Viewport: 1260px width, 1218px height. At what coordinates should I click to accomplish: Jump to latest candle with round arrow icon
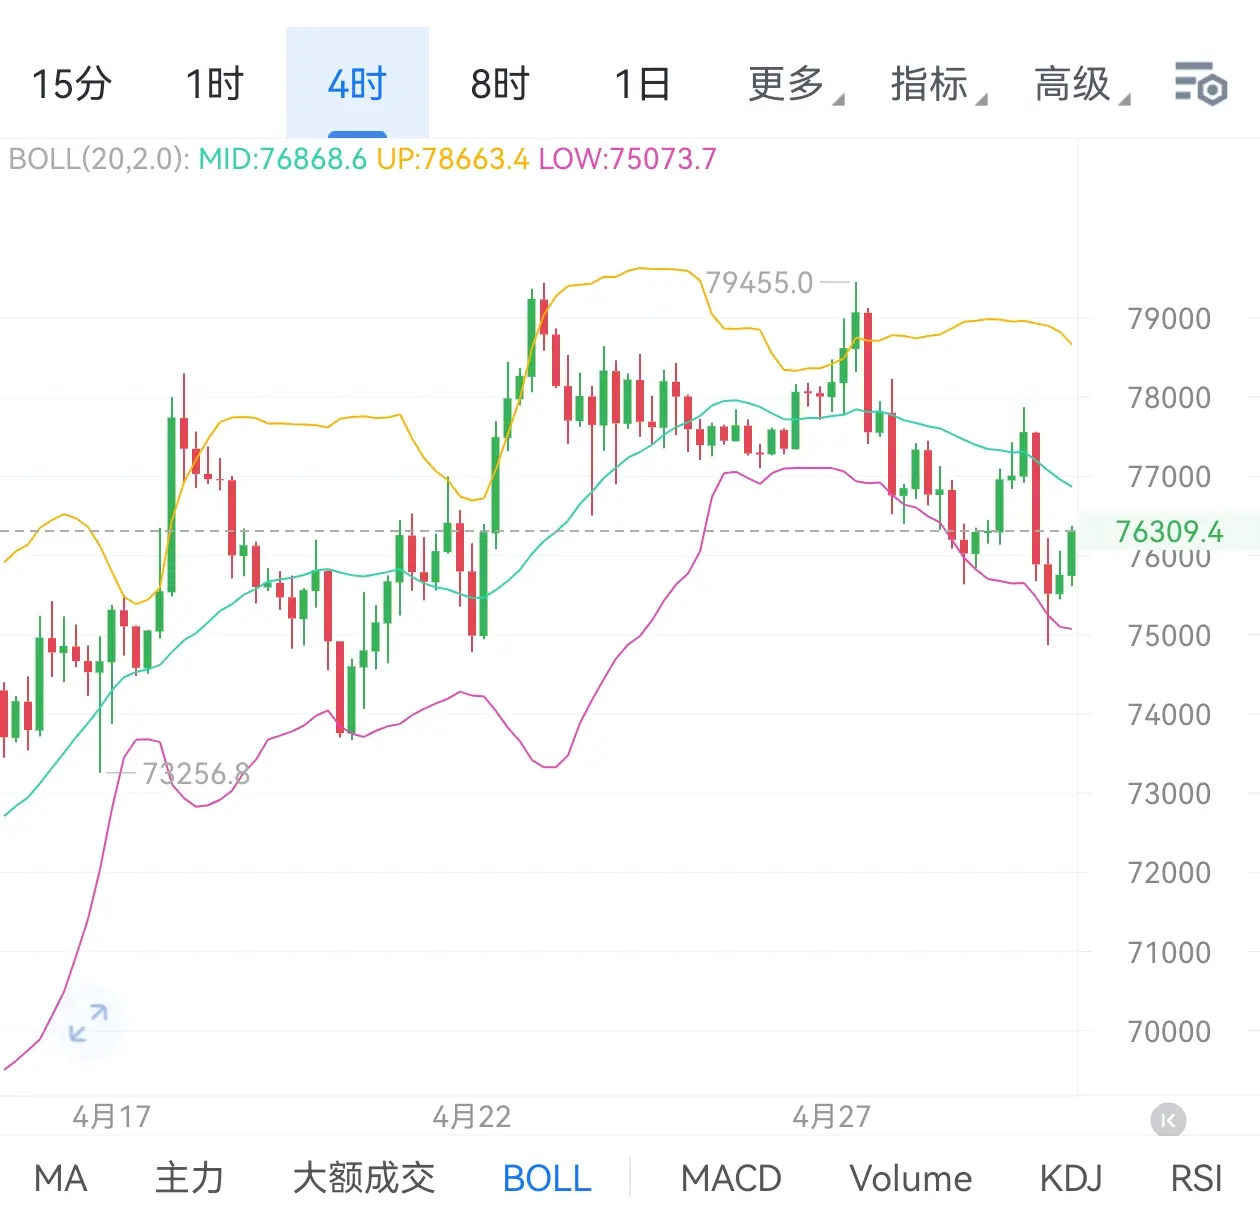(1168, 1120)
